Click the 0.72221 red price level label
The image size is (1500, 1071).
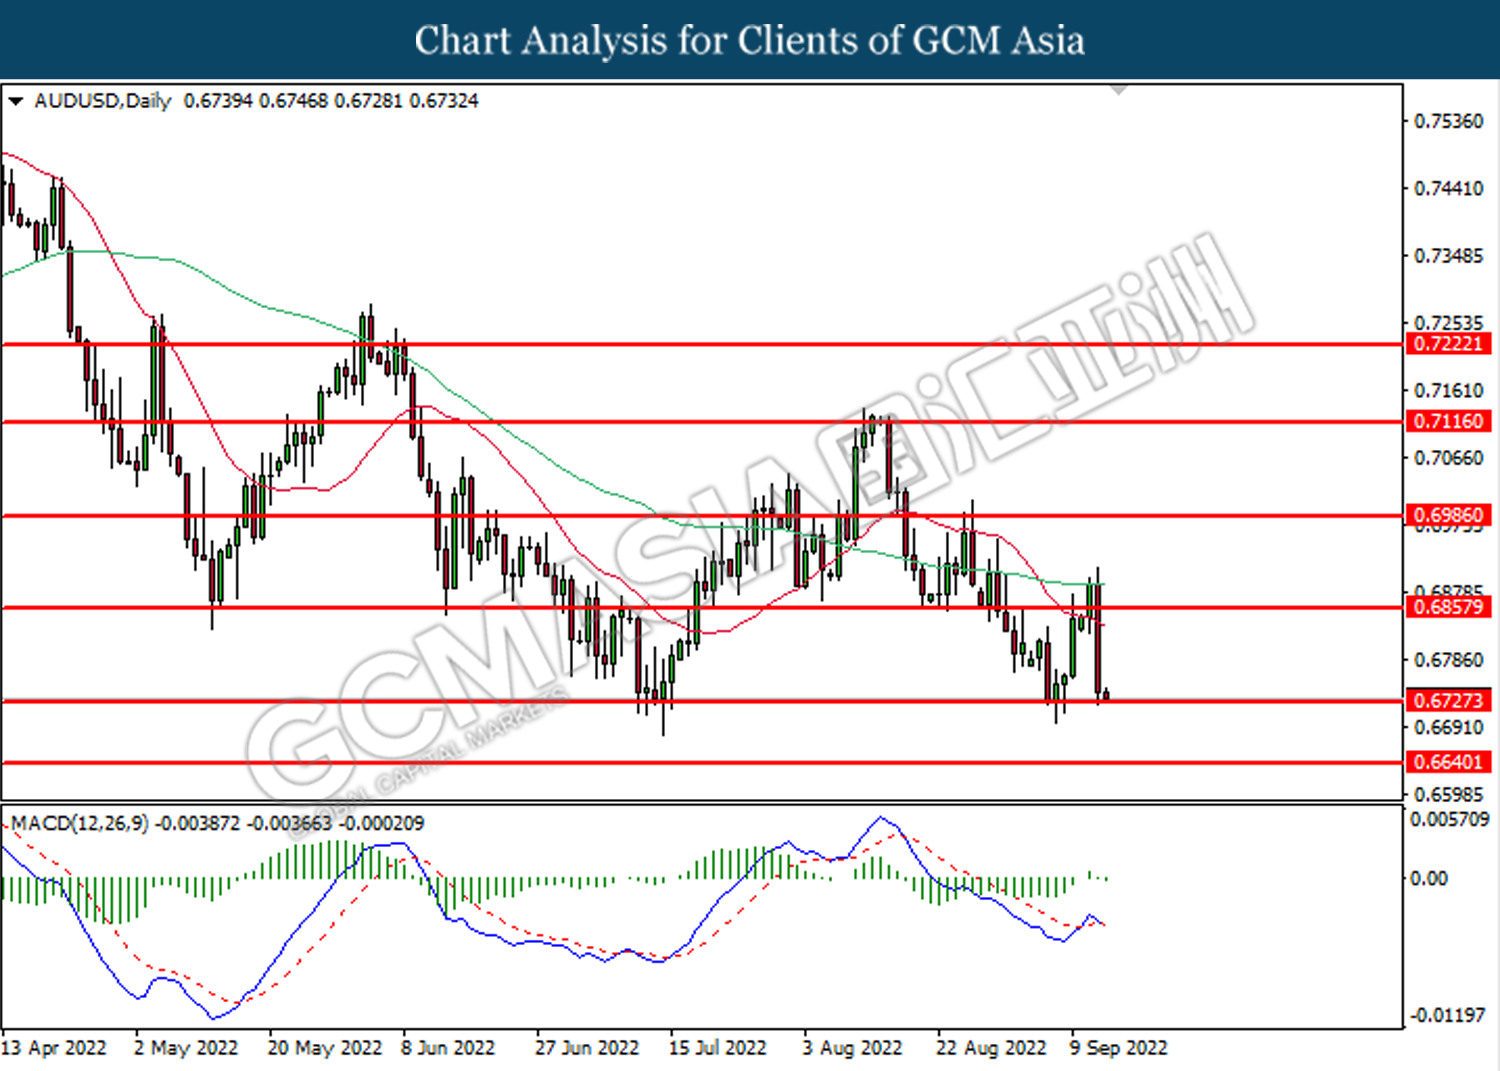point(1449,344)
